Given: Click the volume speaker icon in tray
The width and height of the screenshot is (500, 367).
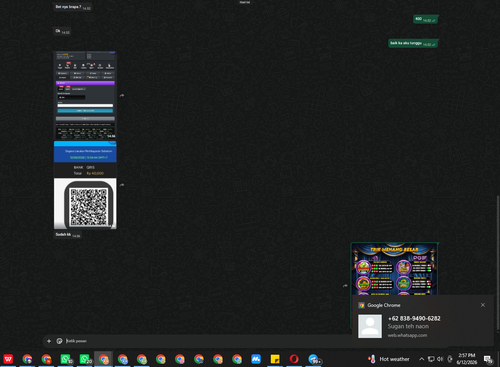Looking at the screenshot, I should [x=440, y=359].
